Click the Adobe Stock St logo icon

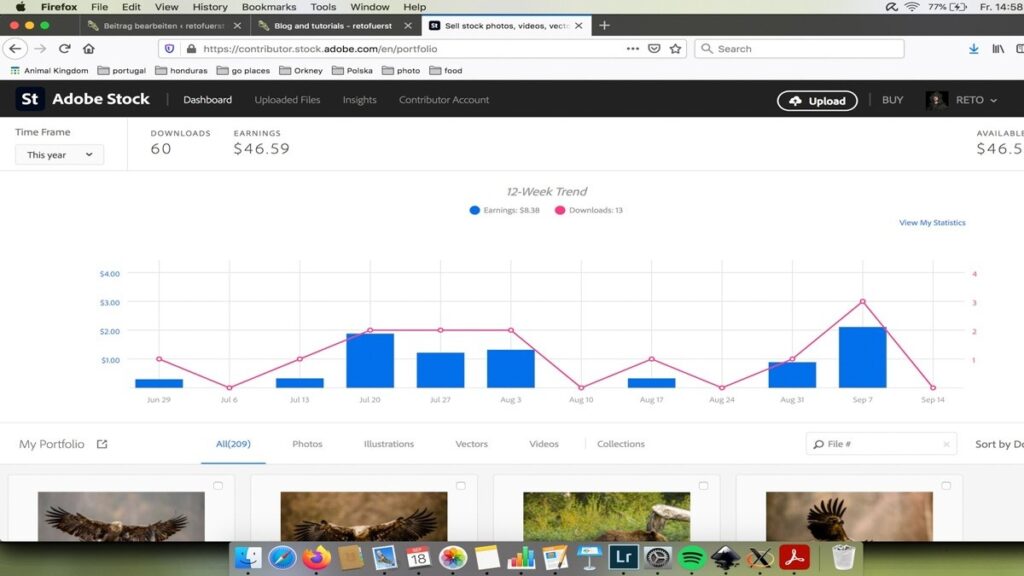pos(30,99)
